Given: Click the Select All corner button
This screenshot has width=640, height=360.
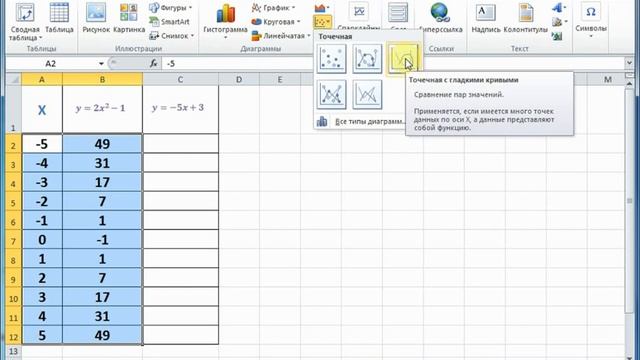Looking at the screenshot, I should pyautogui.click(x=13, y=79).
